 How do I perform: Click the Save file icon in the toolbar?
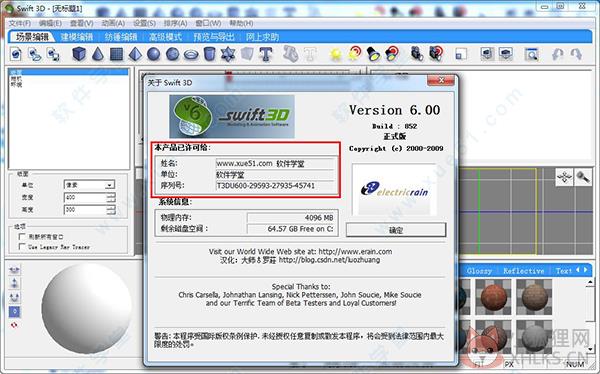[x=53, y=54]
